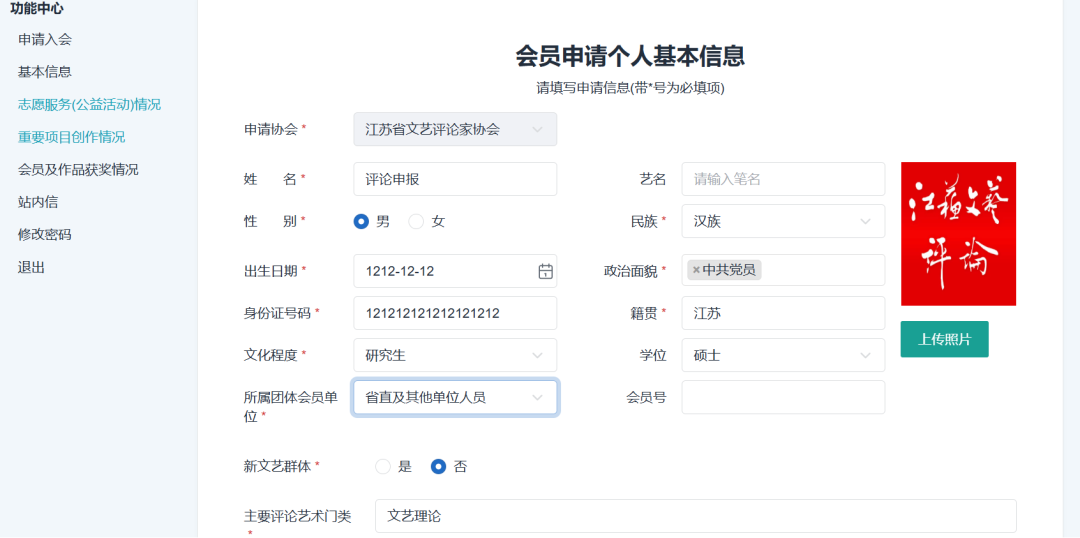Open 修改密码 in the sidebar
This screenshot has height=538, width=1080.
(45, 234)
